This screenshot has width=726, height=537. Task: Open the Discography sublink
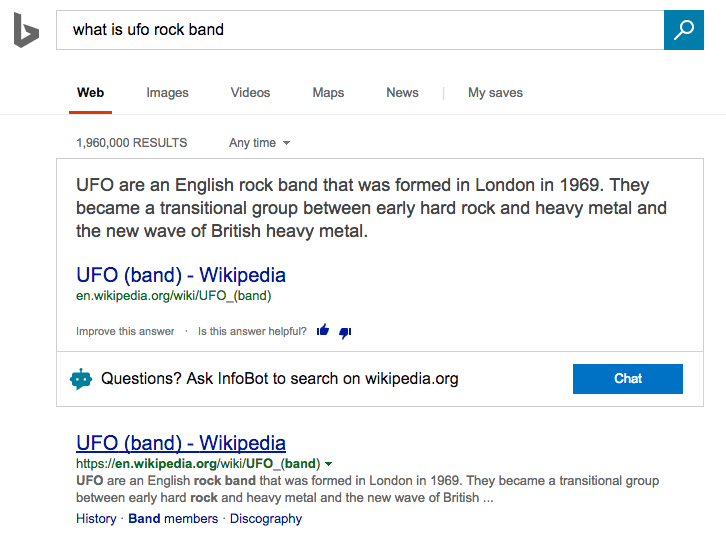pyautogui.click(x=266, y=519)
